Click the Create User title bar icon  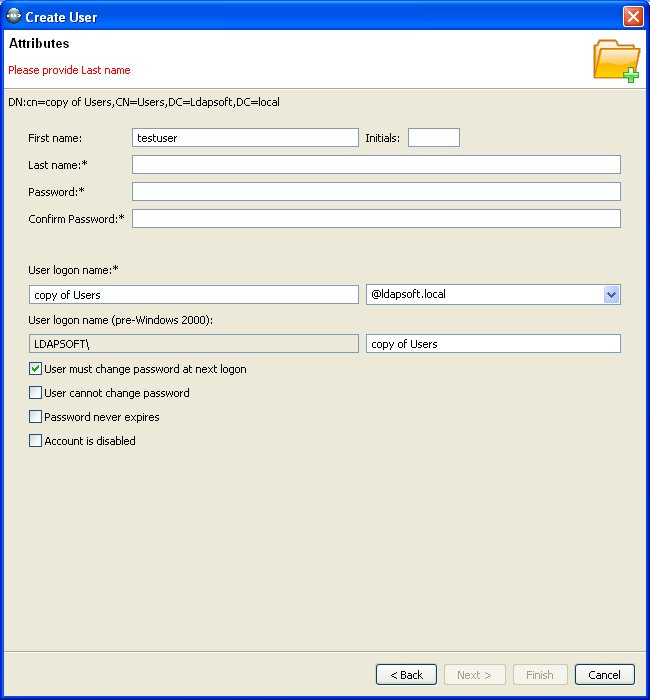pyautogui.click(x=13, y=17)
